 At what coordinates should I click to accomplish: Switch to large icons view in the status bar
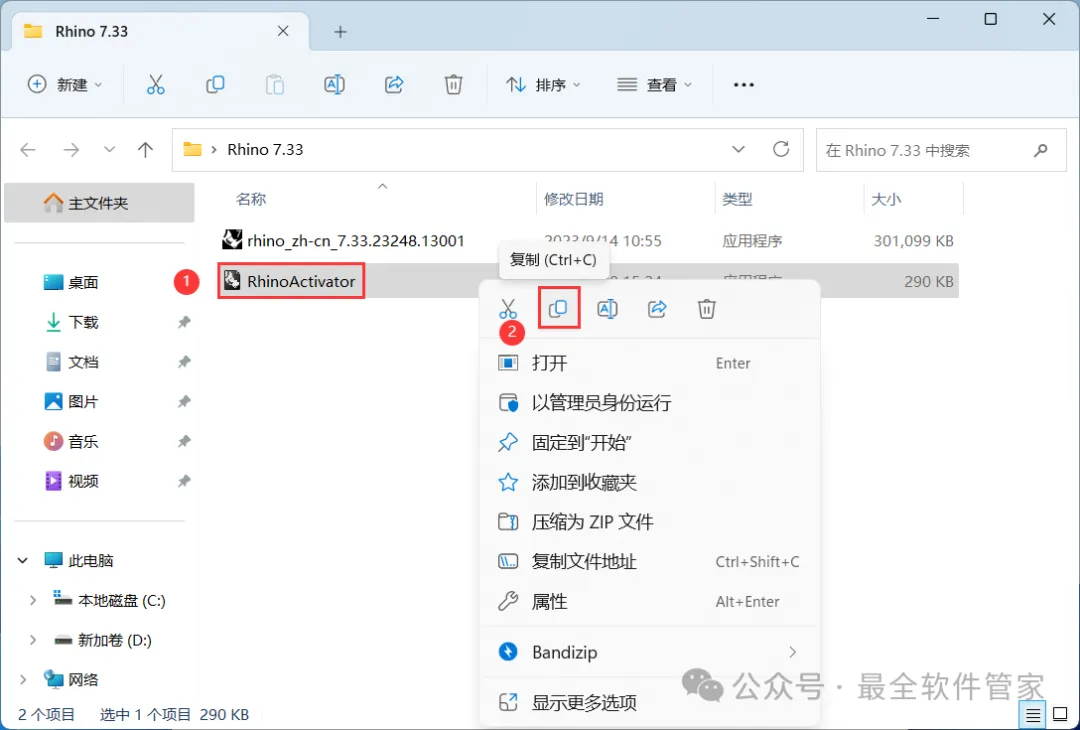tap(1061, 715)
